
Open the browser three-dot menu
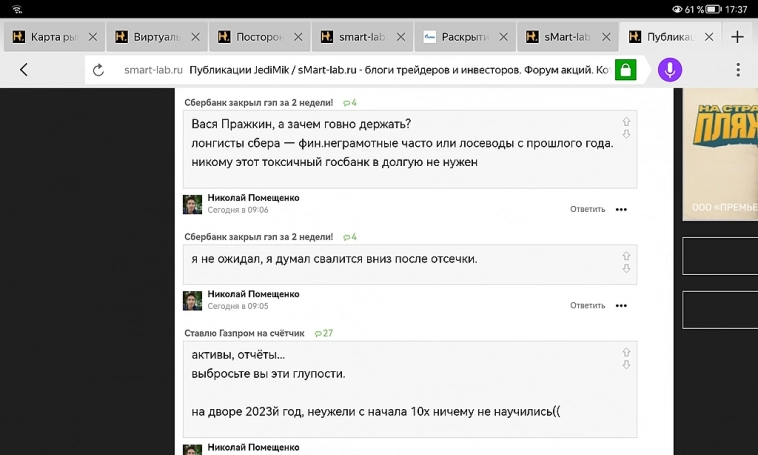[x=738, y=70]
